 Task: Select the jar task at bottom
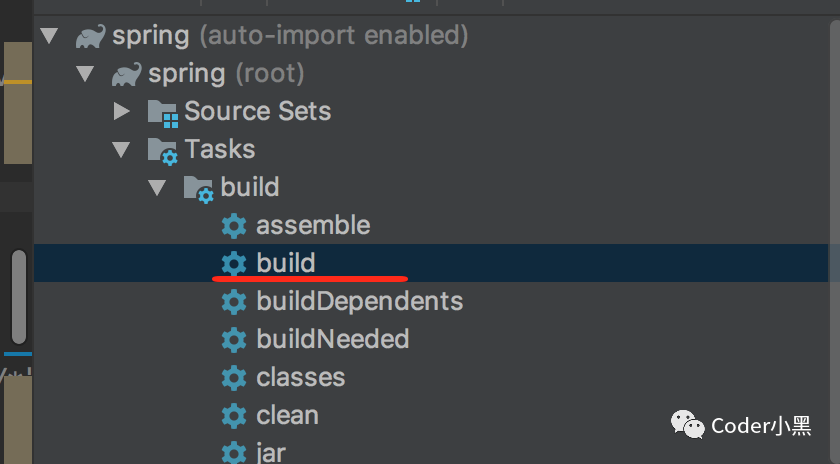(270, 452)
